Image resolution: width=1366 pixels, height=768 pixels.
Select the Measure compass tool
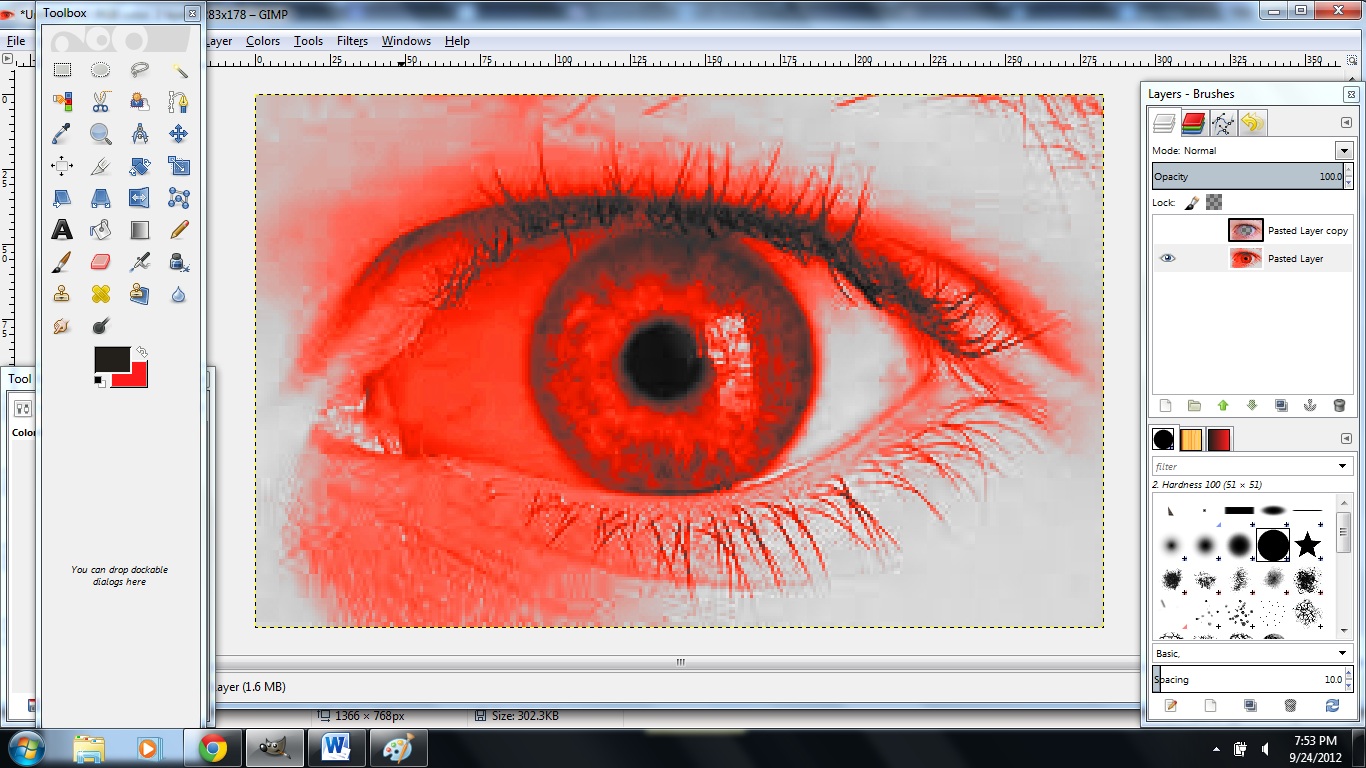[140, 134]
